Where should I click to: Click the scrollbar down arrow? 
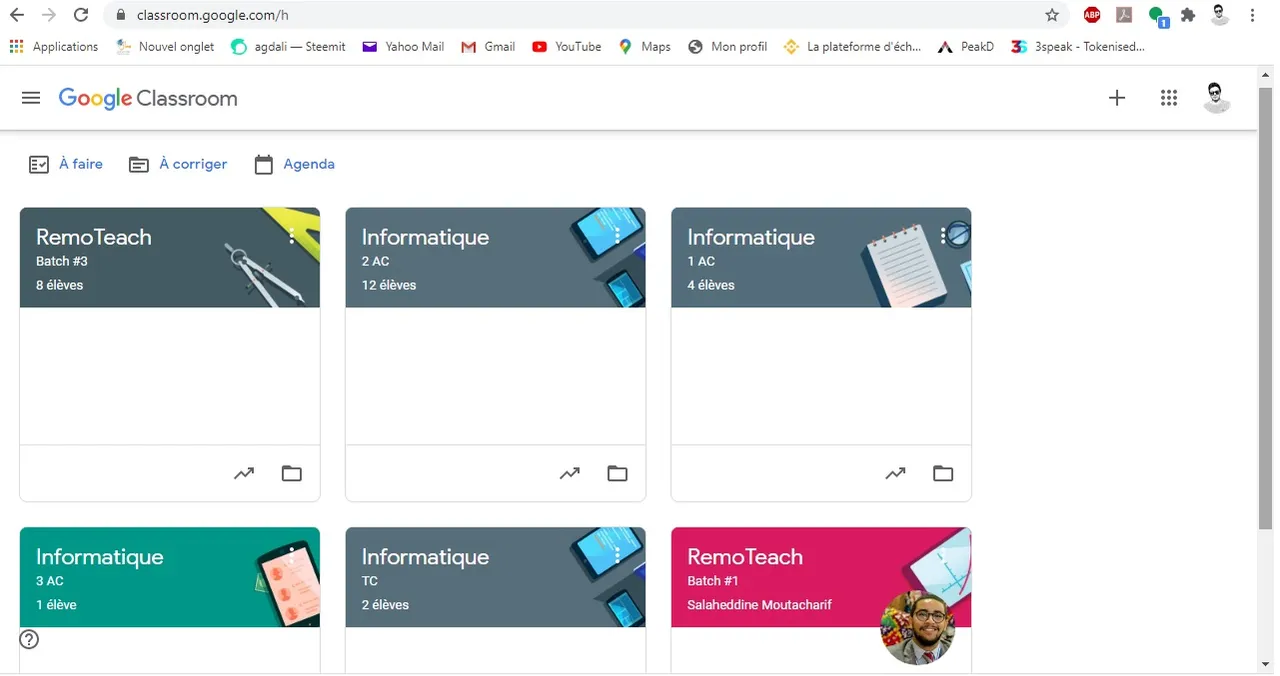point(1266,665)
